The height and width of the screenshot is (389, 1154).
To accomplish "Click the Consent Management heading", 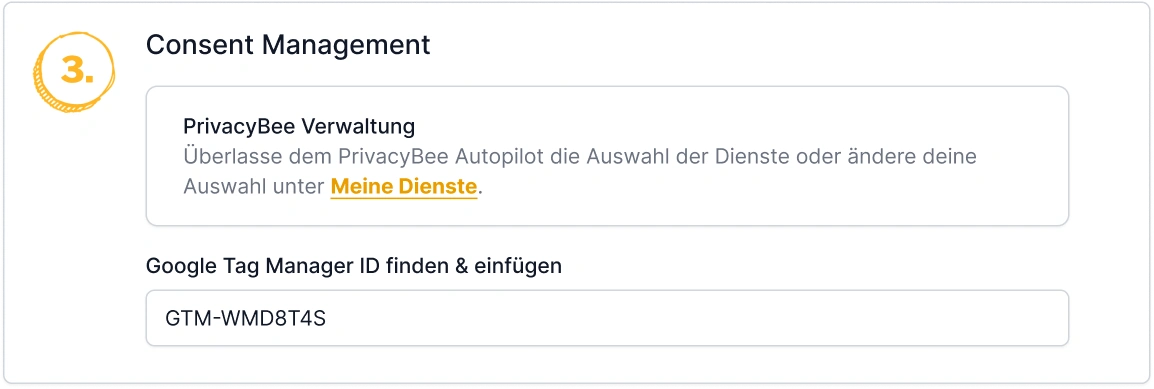I will pos(288,45).
